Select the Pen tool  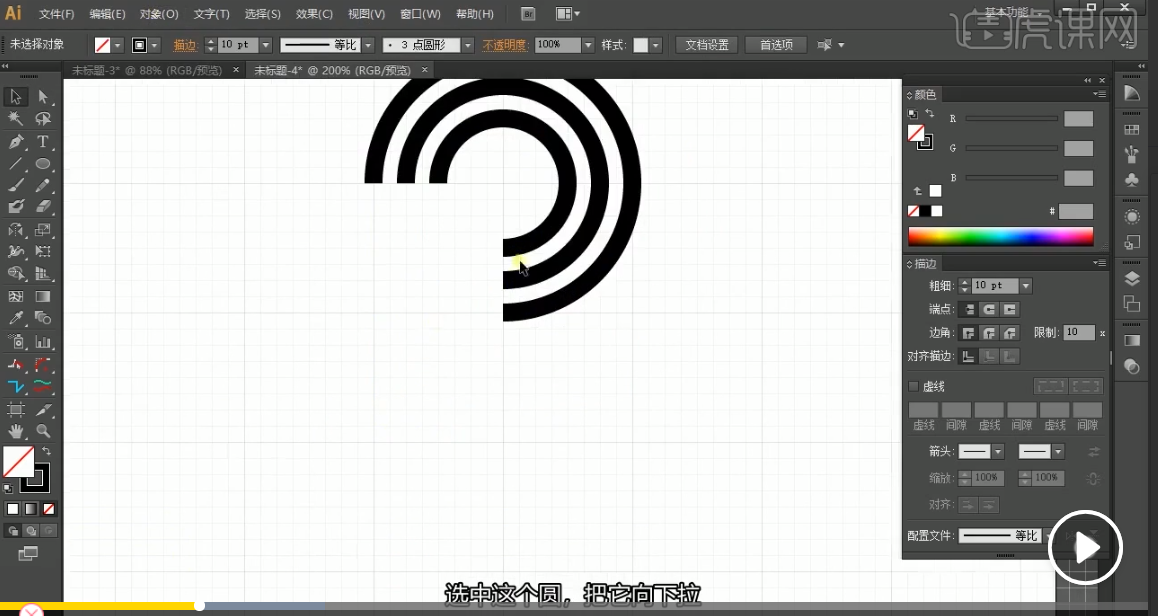pos(16,142)
